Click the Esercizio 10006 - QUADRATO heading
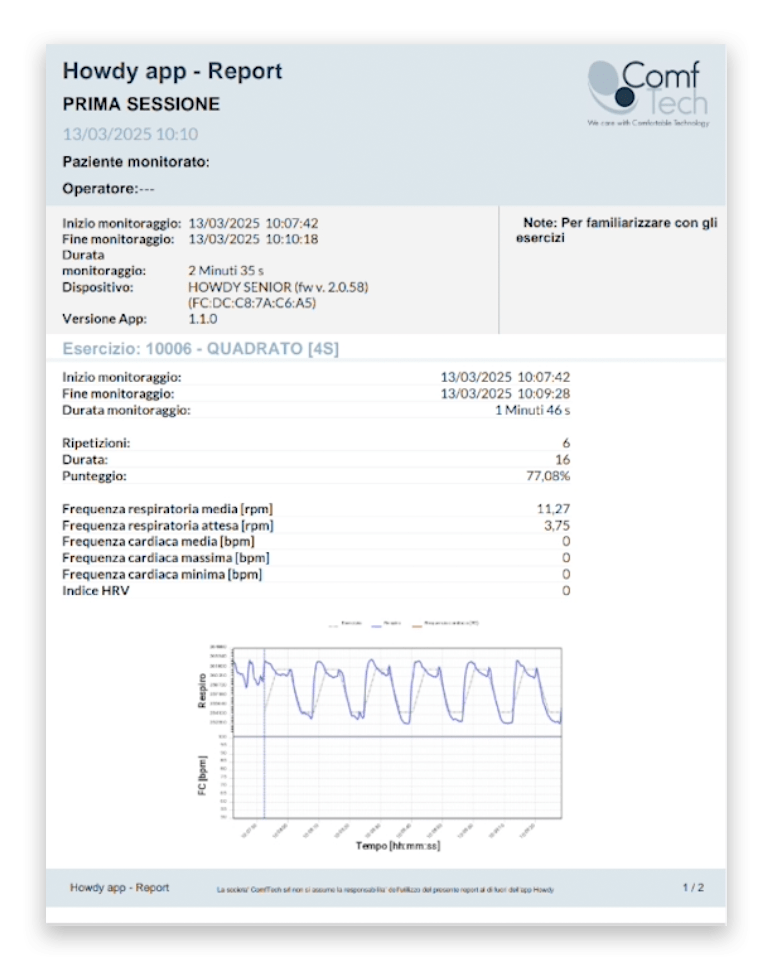This screenshot has width=773, height=970. 206,349
